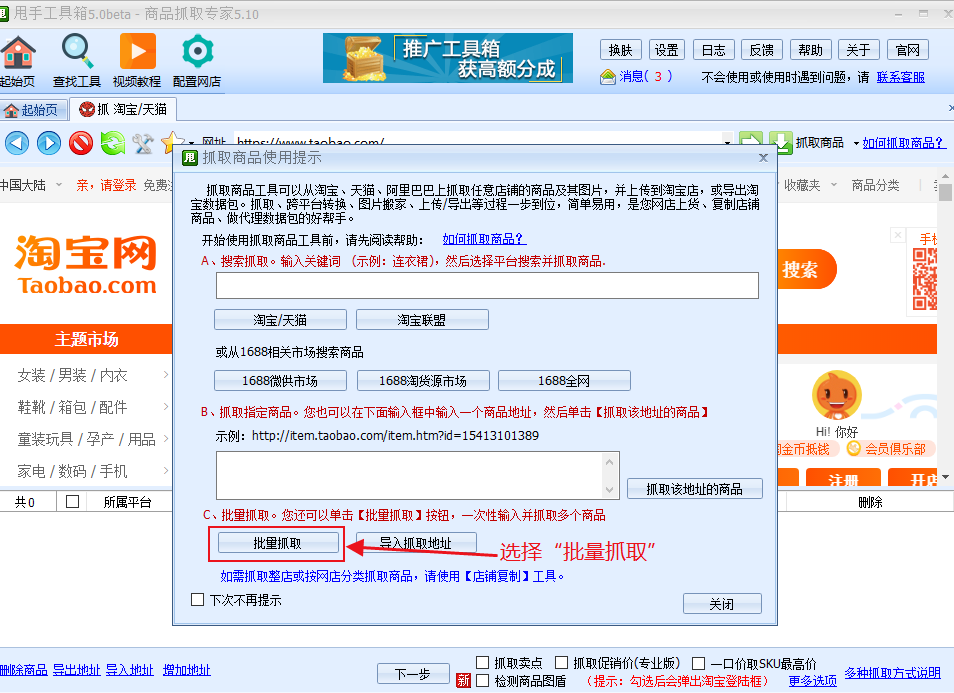This screenshot has height=693, width=954.
Task: Open the 更多选项 link
Action: 813,681
